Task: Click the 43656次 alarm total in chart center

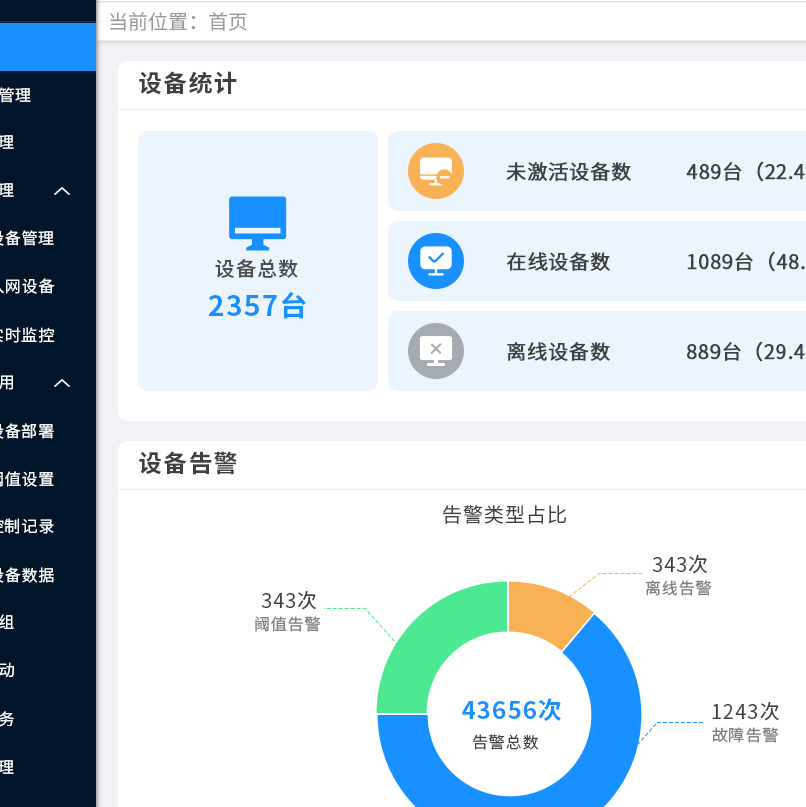Action: coord(510,710)
